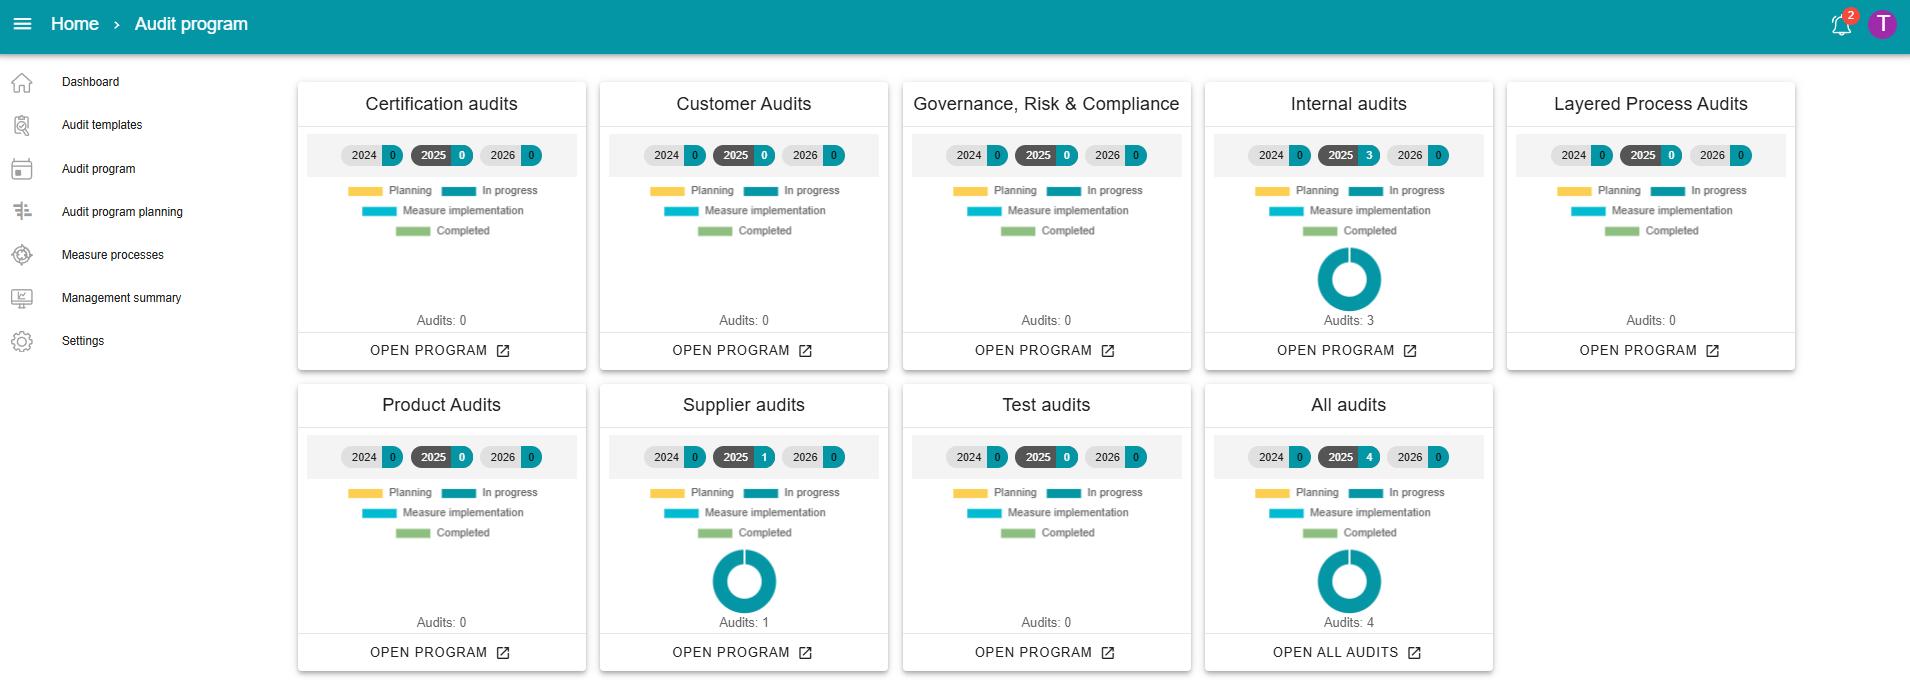Screen dimensions: 1910x694
Task: Navigate to Home breadcrumb
Action: coord(75,24)
